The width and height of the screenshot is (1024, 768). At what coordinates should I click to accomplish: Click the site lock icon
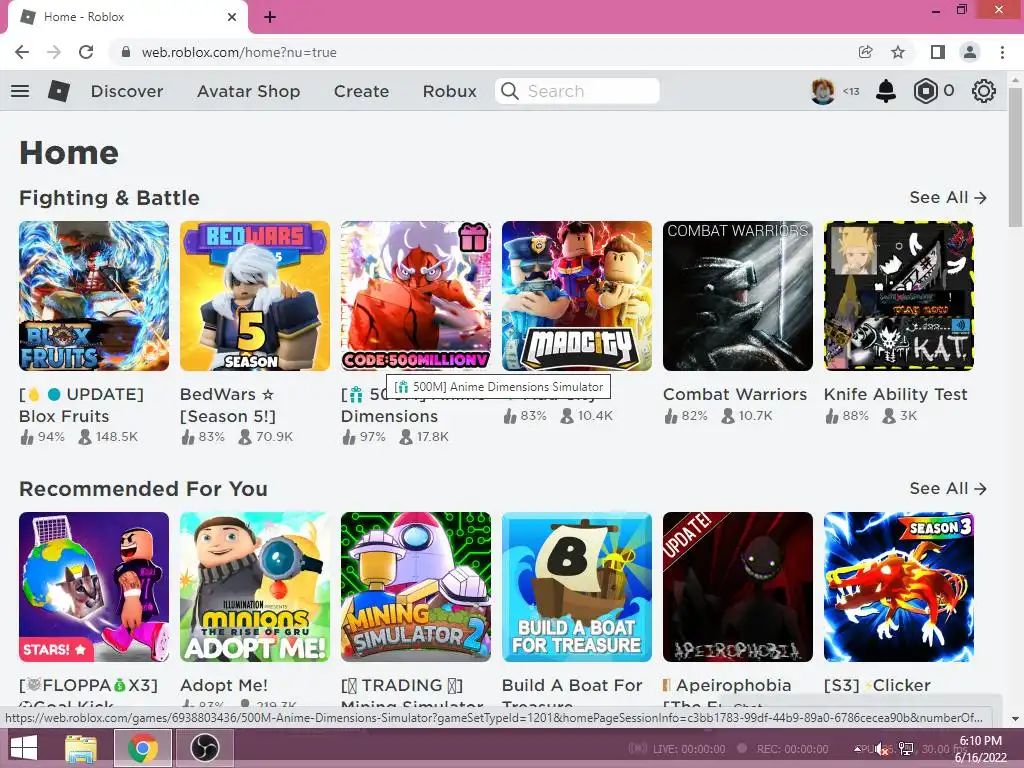point(126,52)
